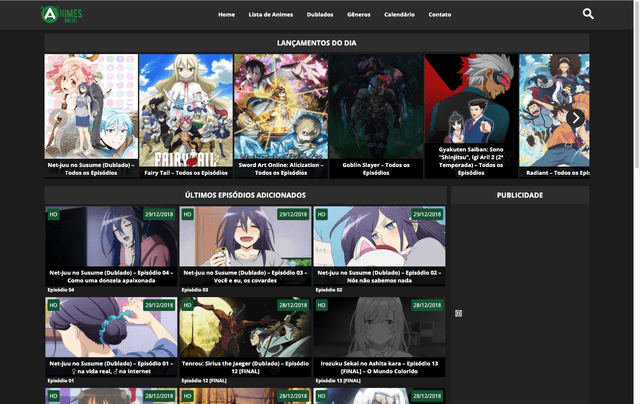Click 'Episódio 03' label under card

coord(195,290)
